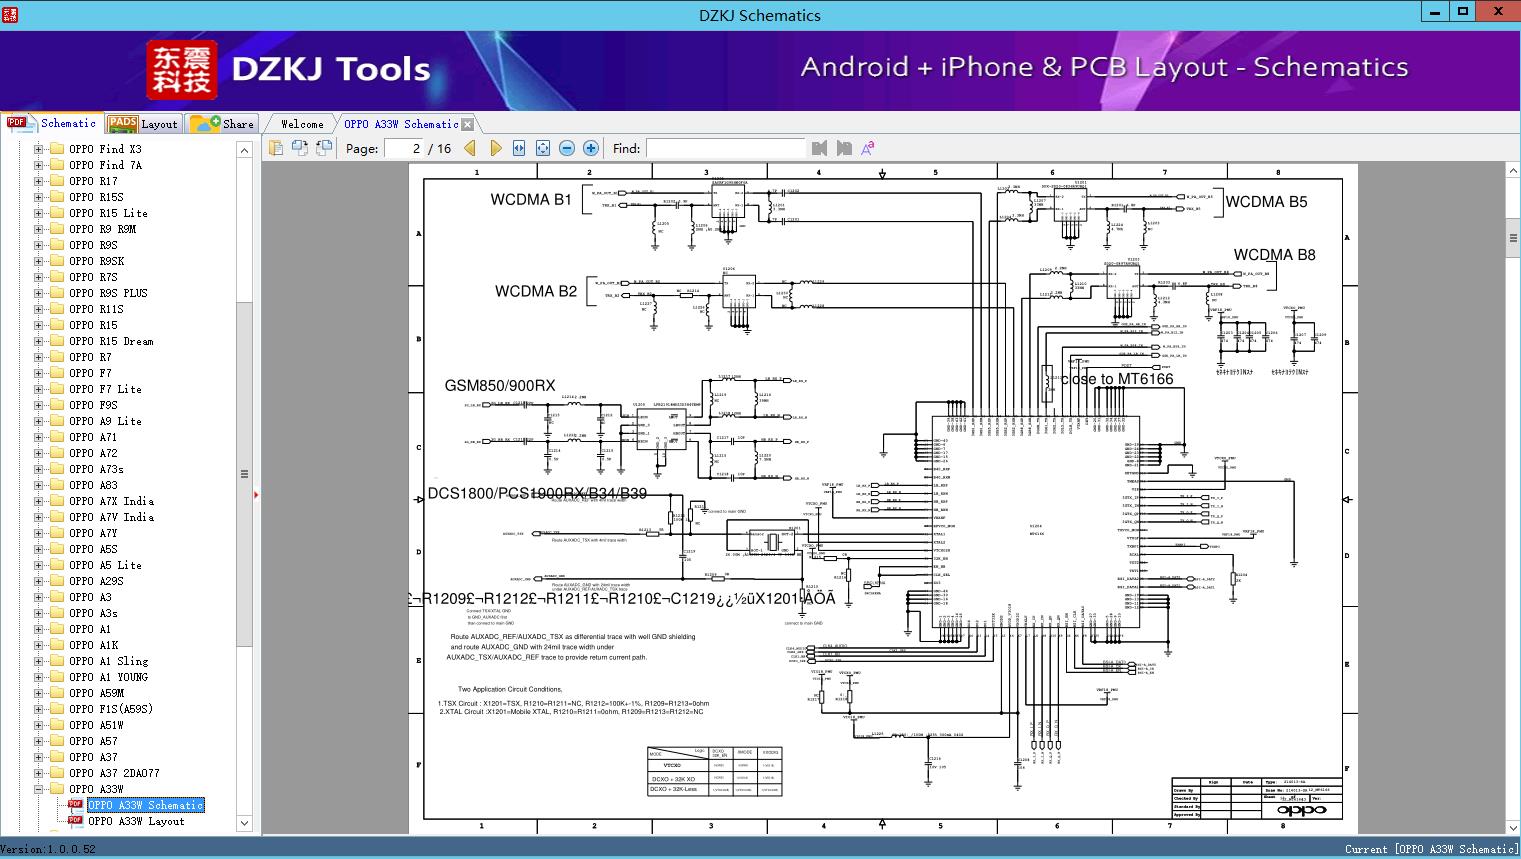Click the tree panel scroll down arrow
Image resolution: width=1521 pixels, height=859 pixels.
pos(244,823)
